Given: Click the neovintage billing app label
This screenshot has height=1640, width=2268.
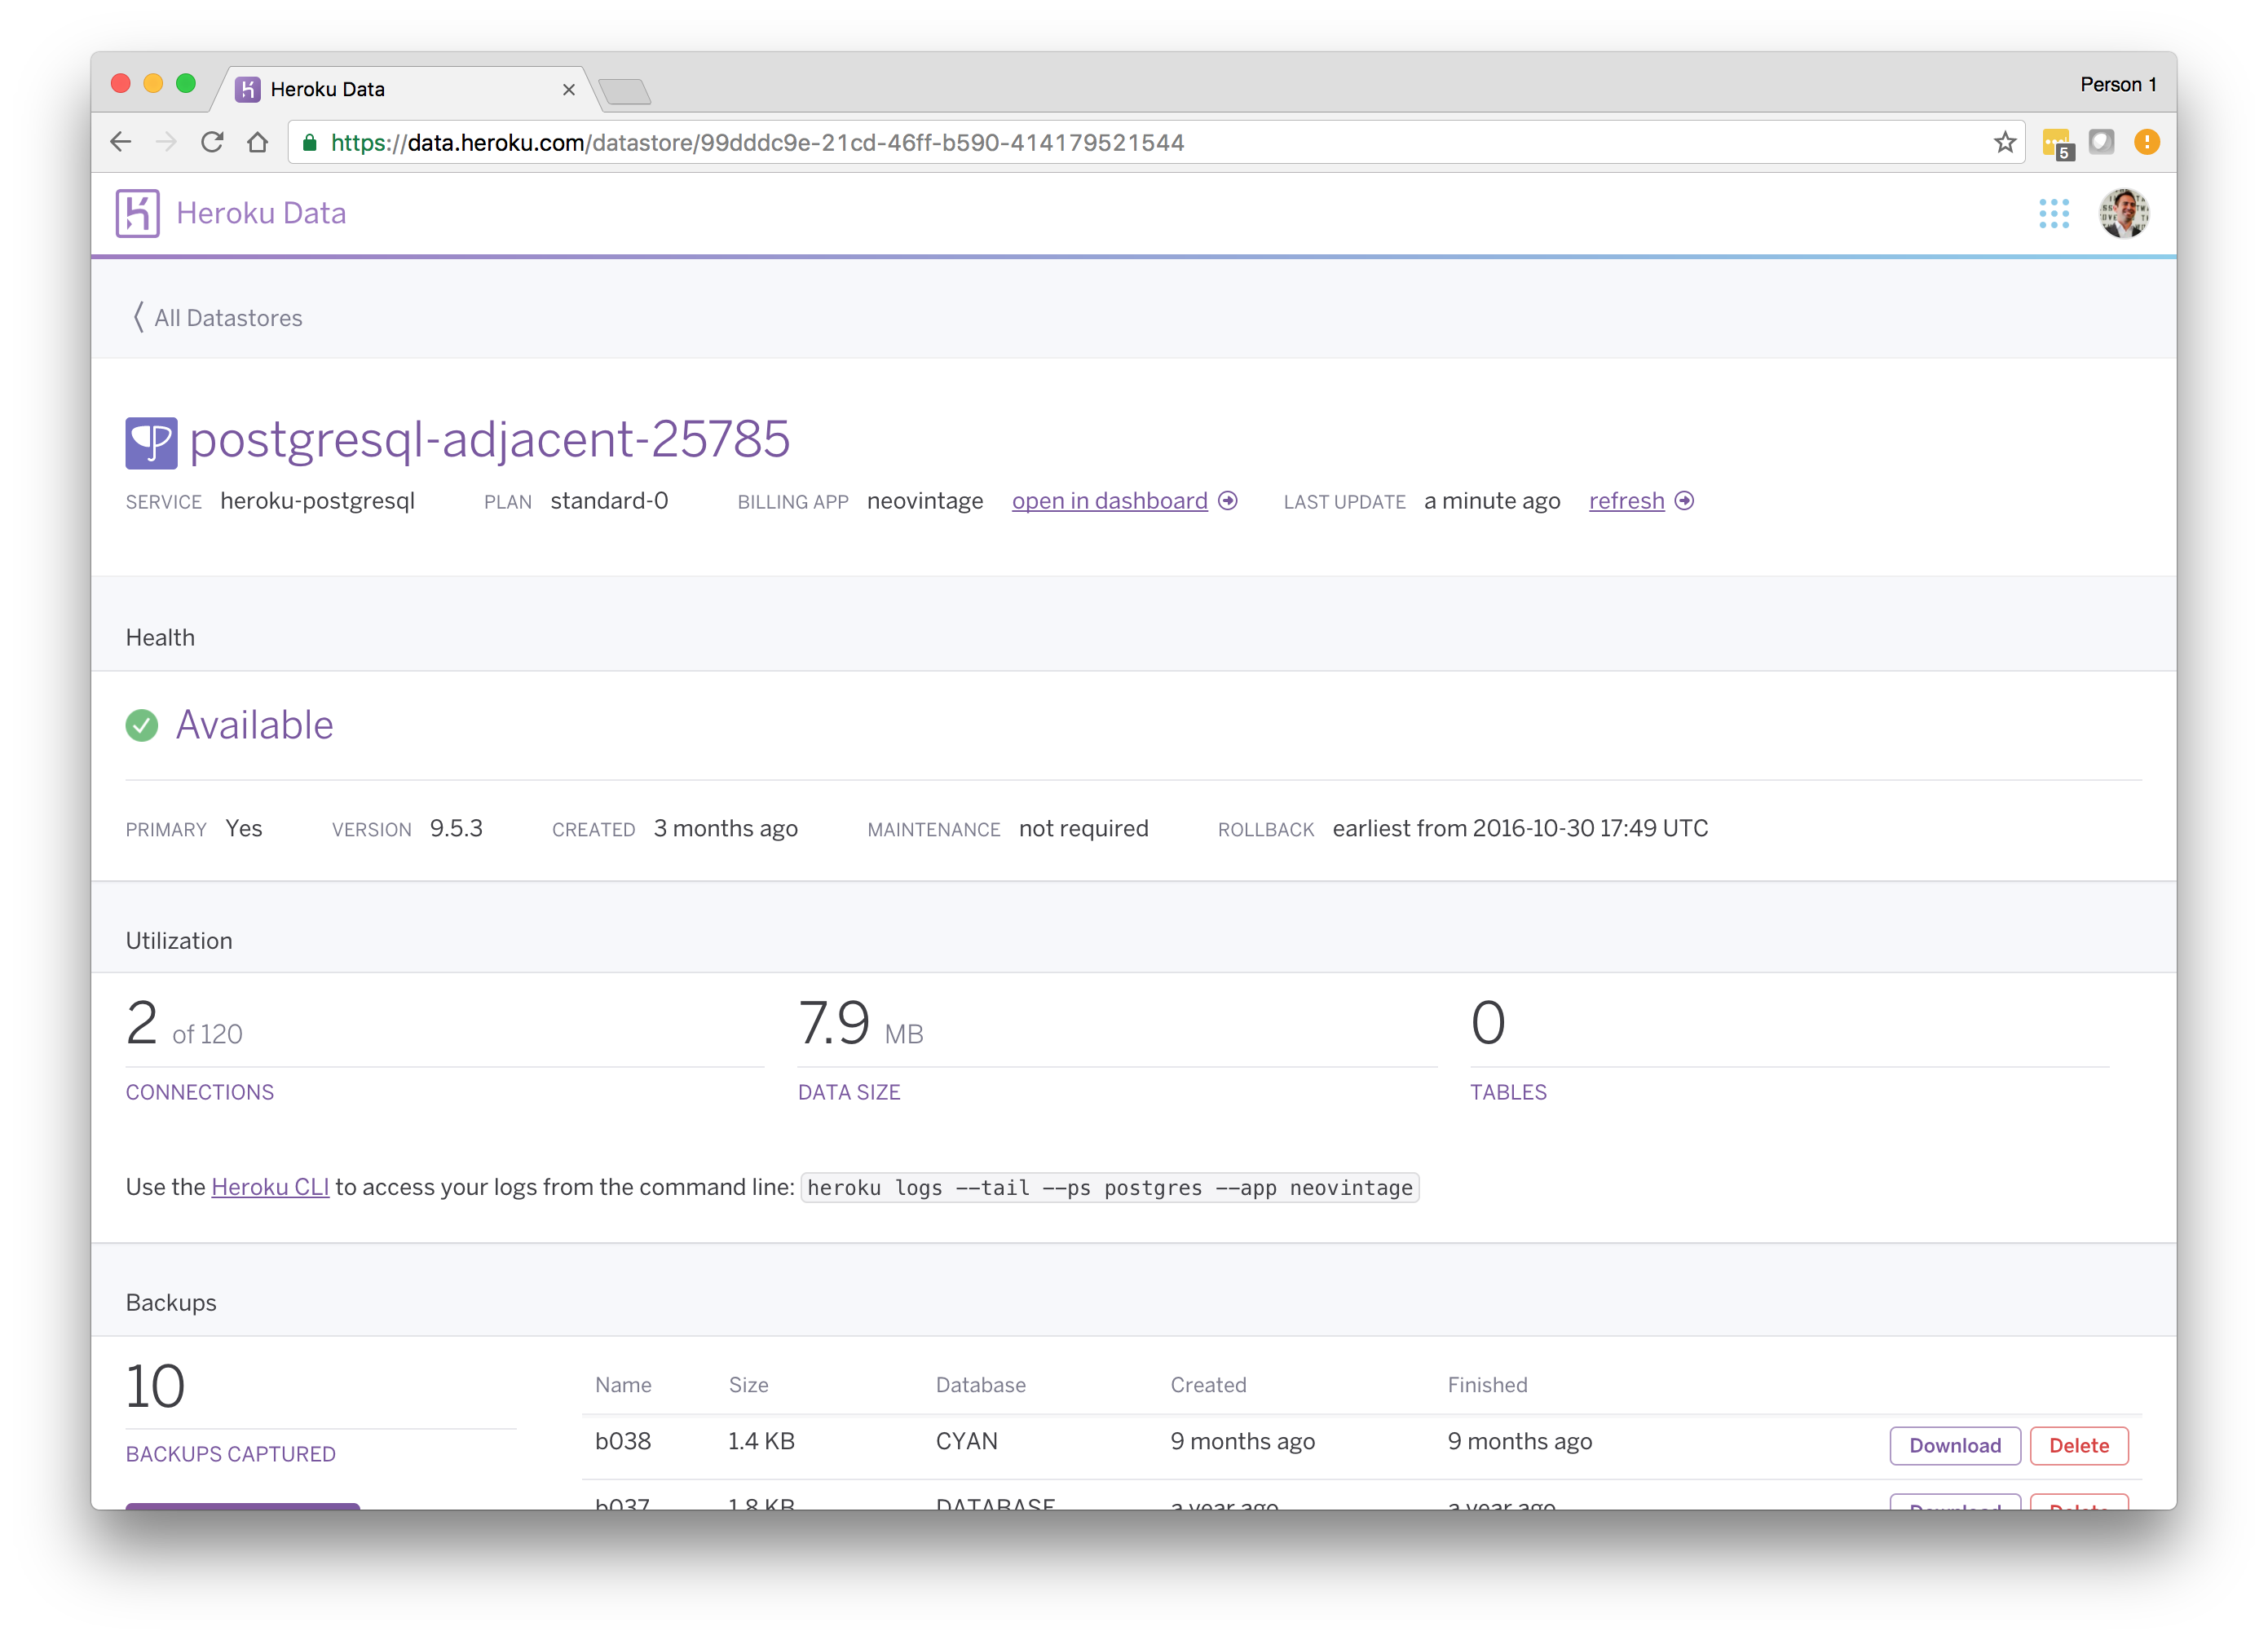Looking at the screenshot, I should 924,500.
